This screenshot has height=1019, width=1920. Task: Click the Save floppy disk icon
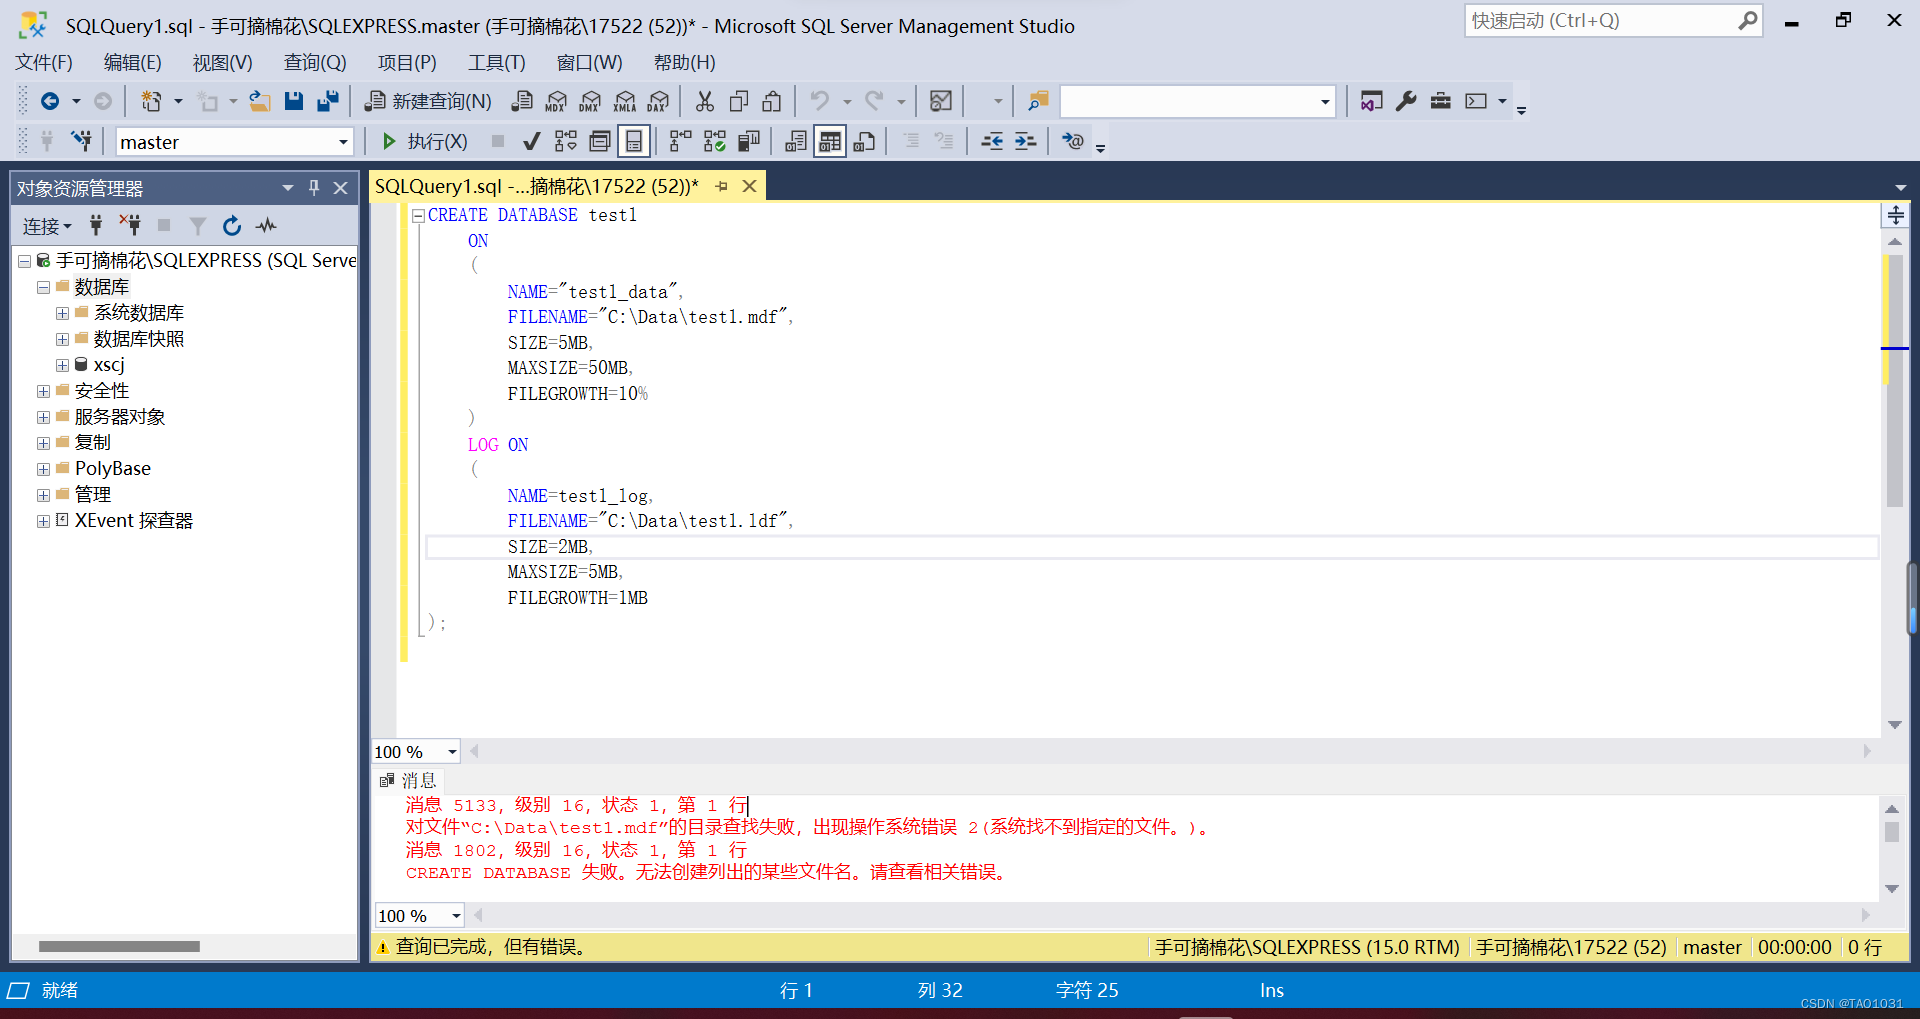[294, 101]
